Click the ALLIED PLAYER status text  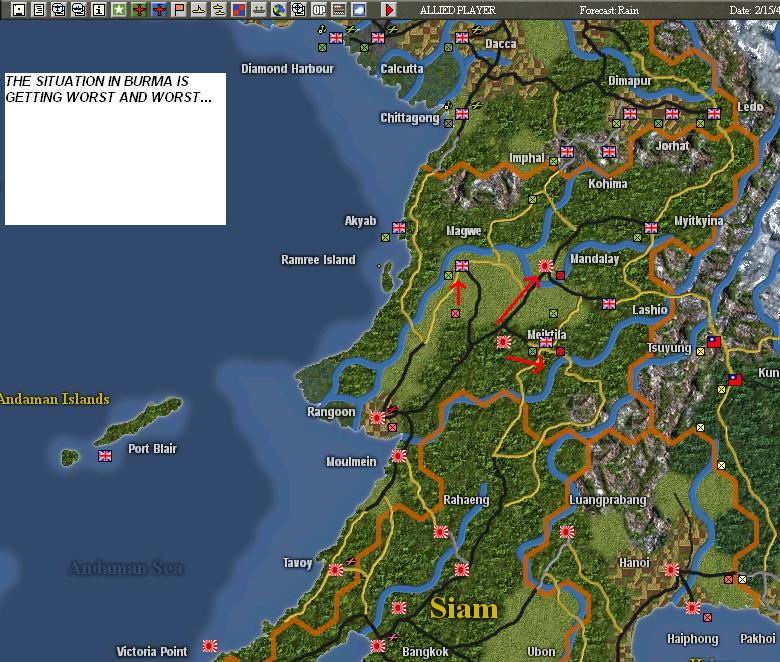pyautogui.click(x=458, y=10)
